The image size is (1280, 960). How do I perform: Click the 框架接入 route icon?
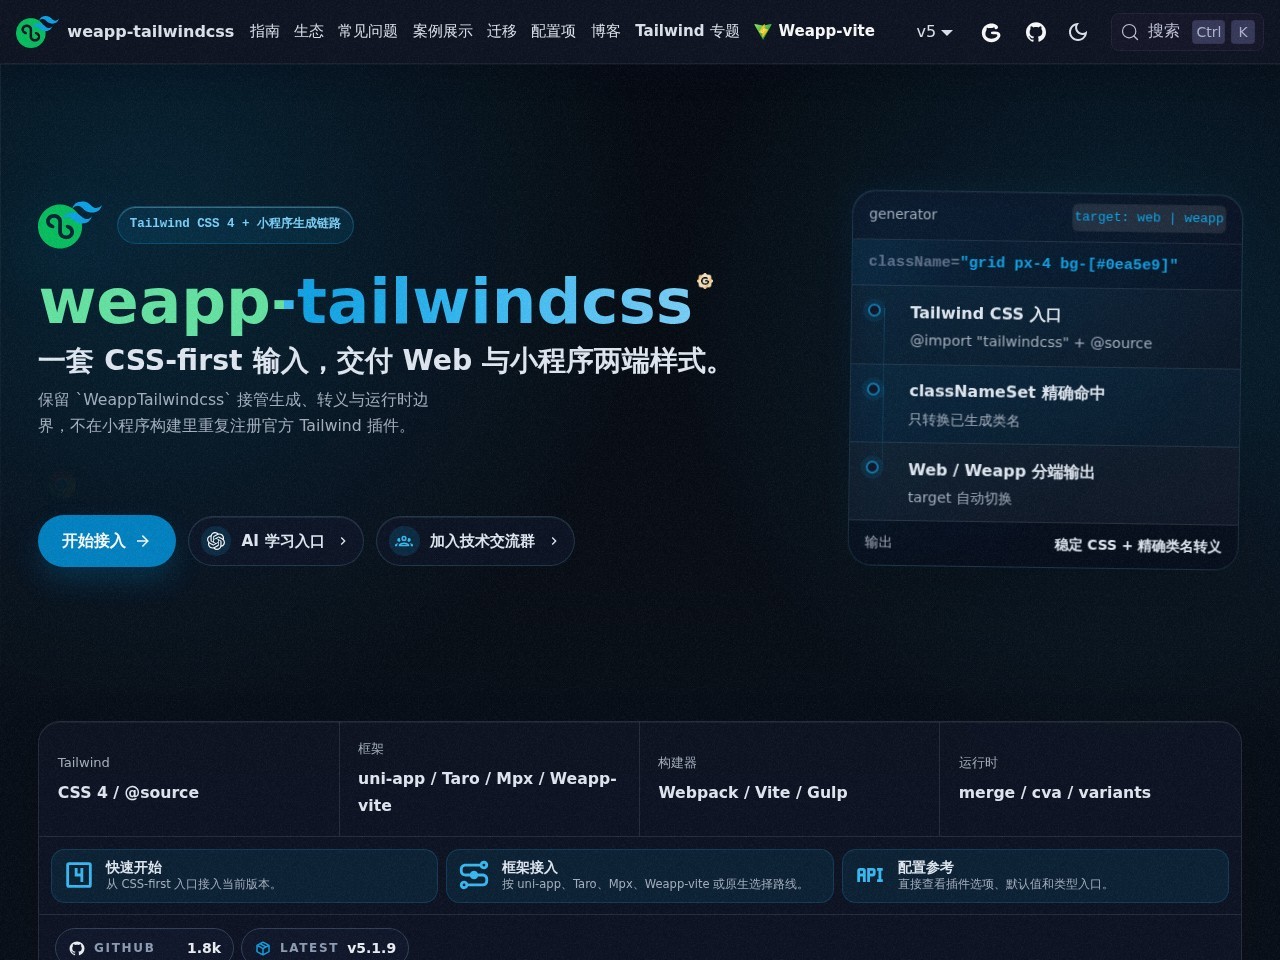point(474,875)
